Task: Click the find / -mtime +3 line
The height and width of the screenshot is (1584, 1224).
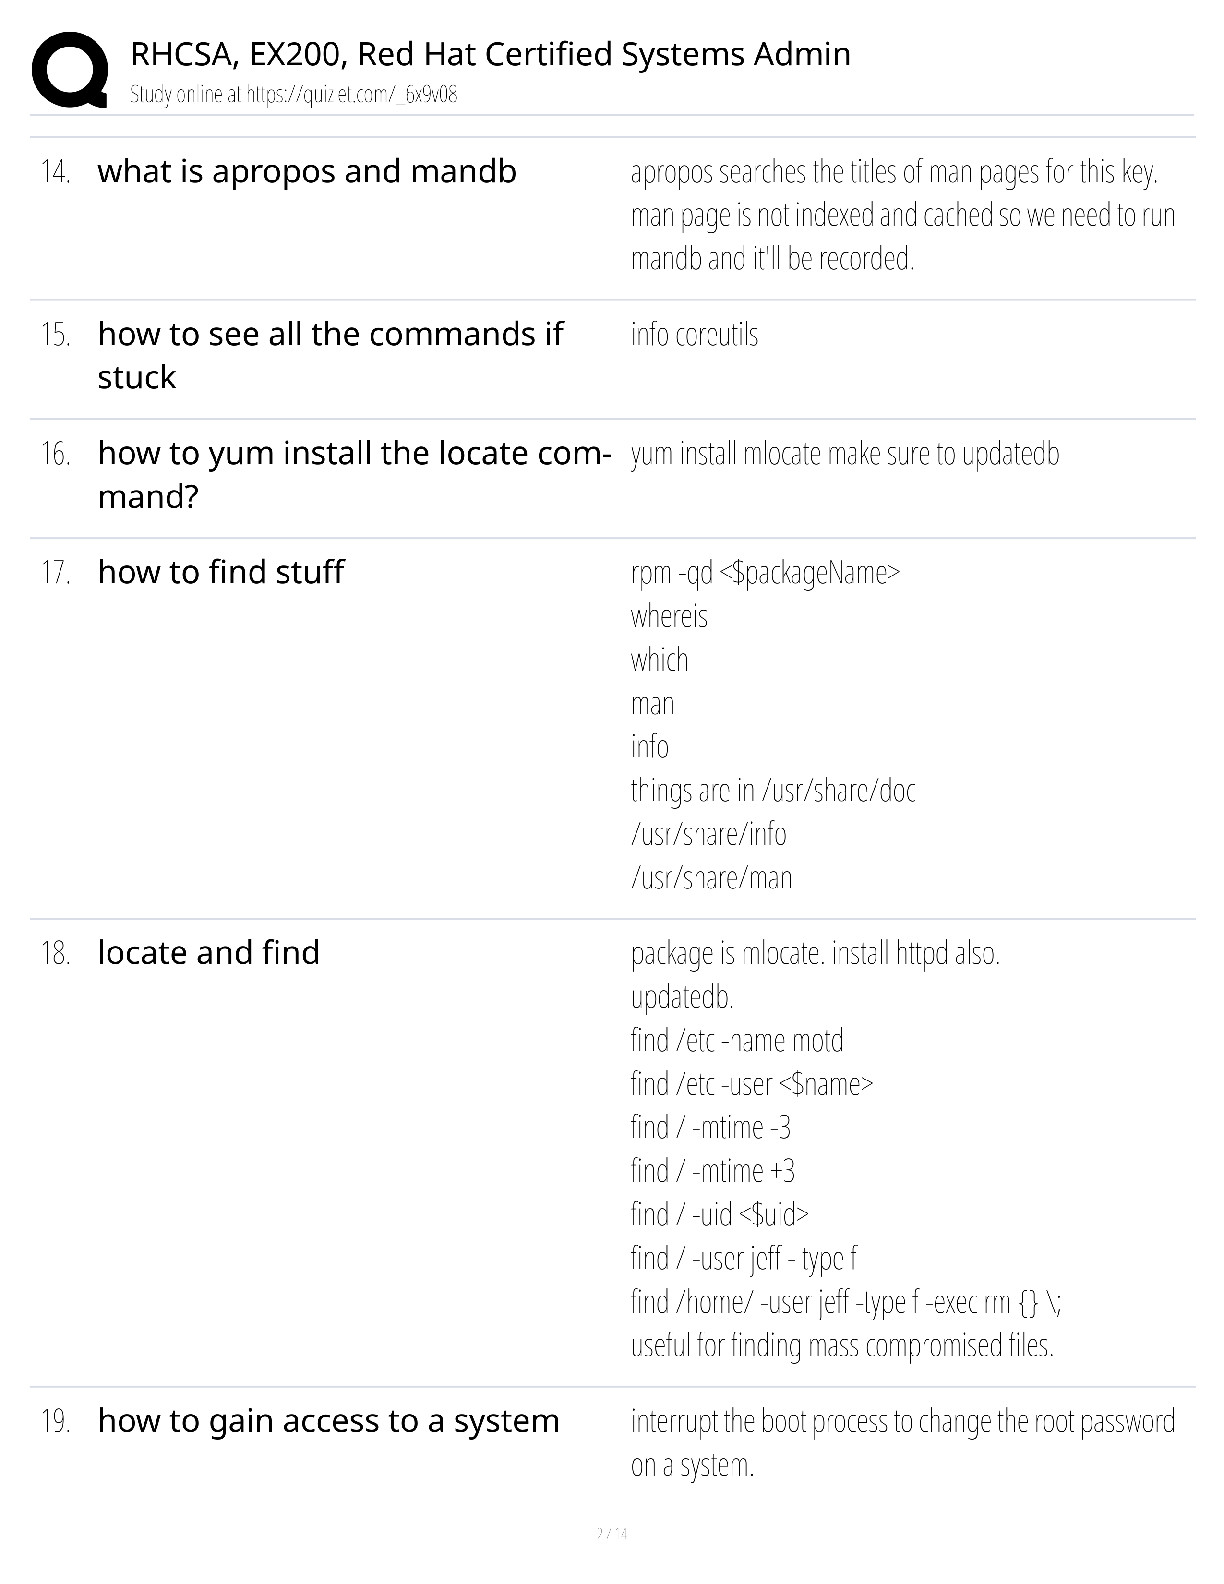Action: coord(713,1171)
